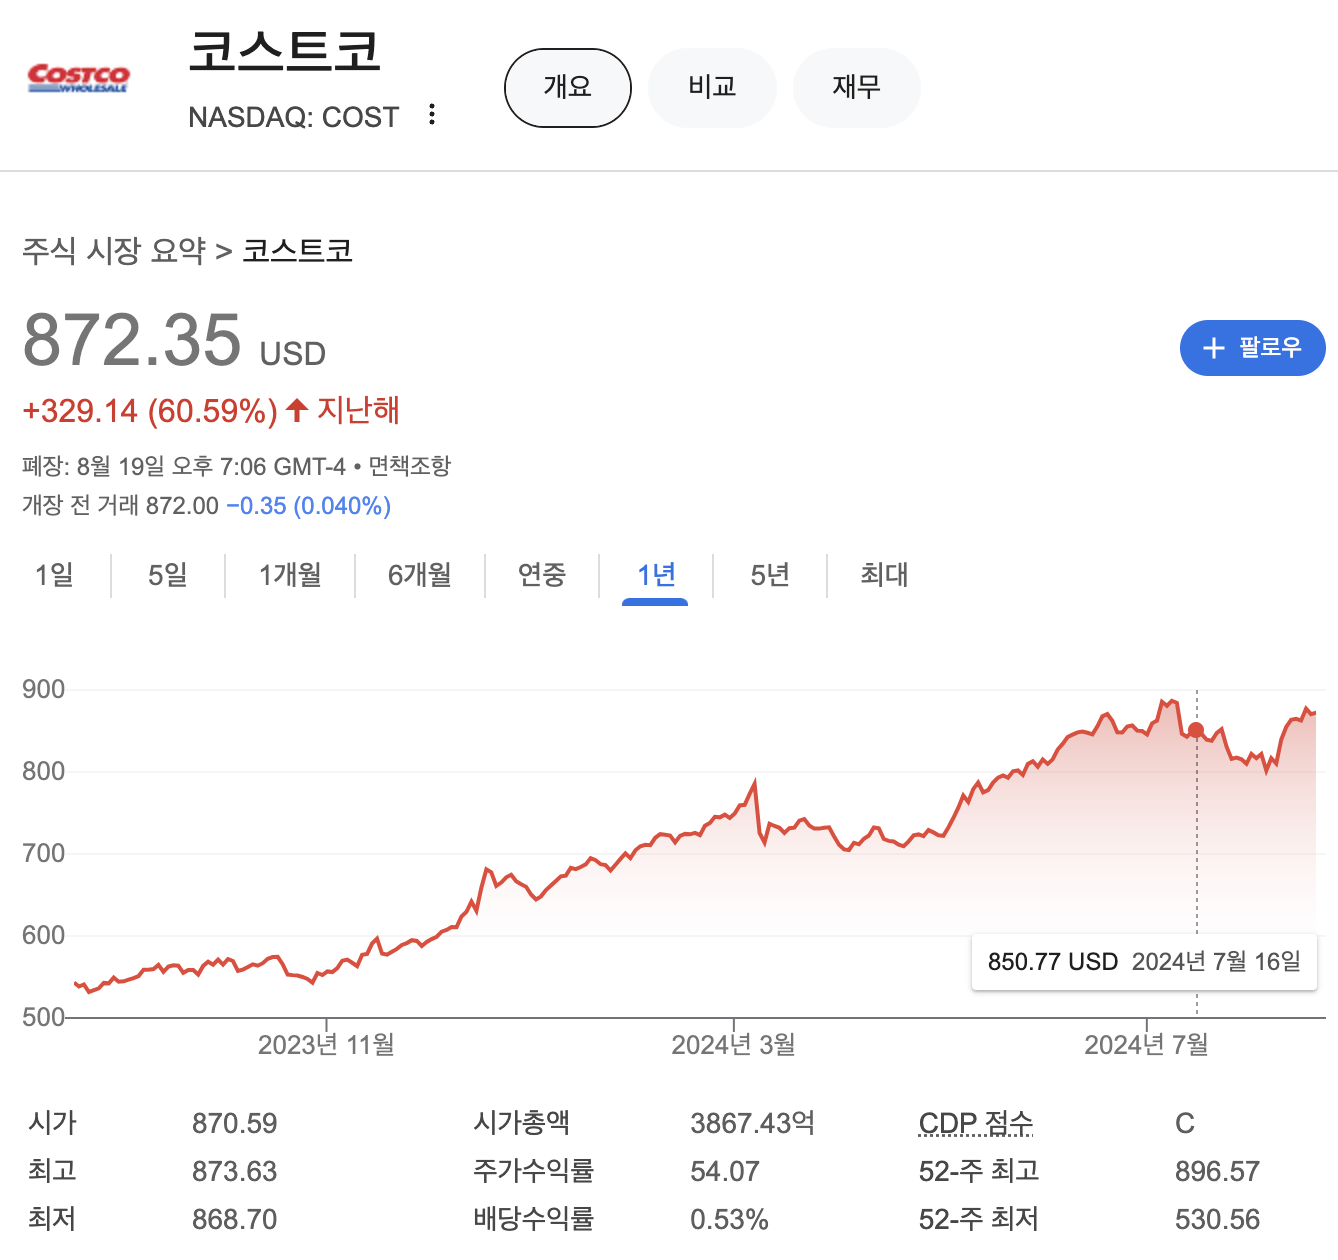Switch chart range to 5일

168,575
